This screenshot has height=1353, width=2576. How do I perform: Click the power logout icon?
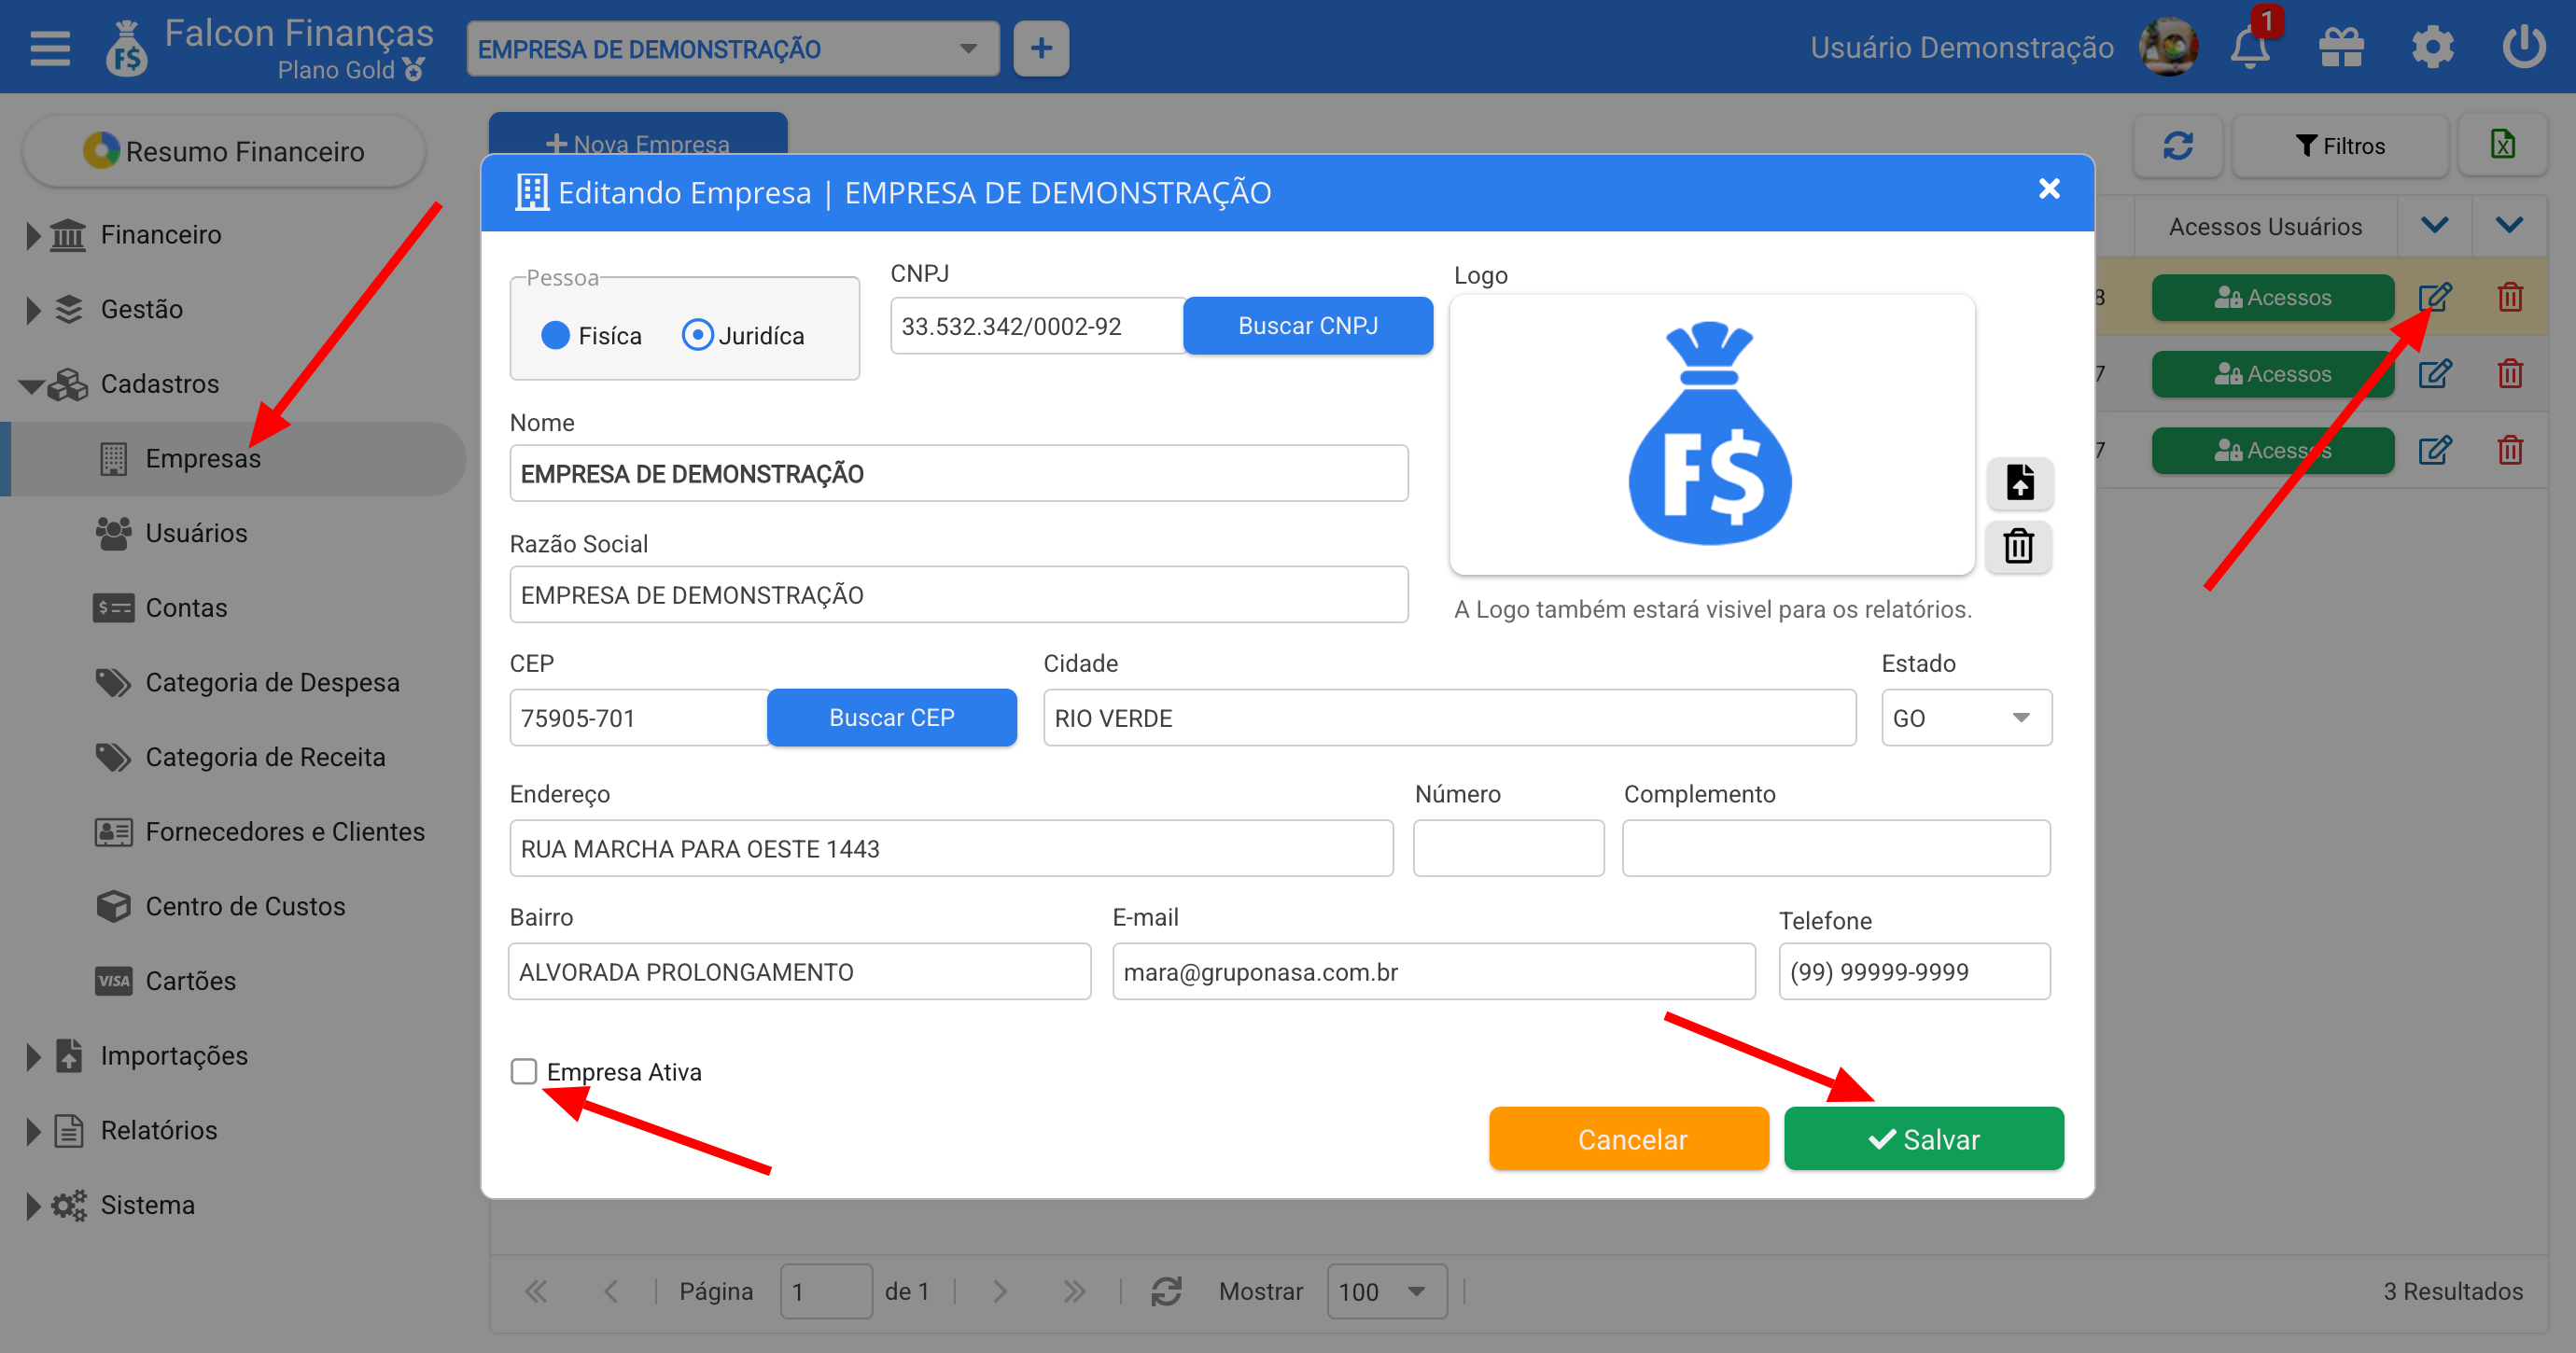tap(2523, 48)
